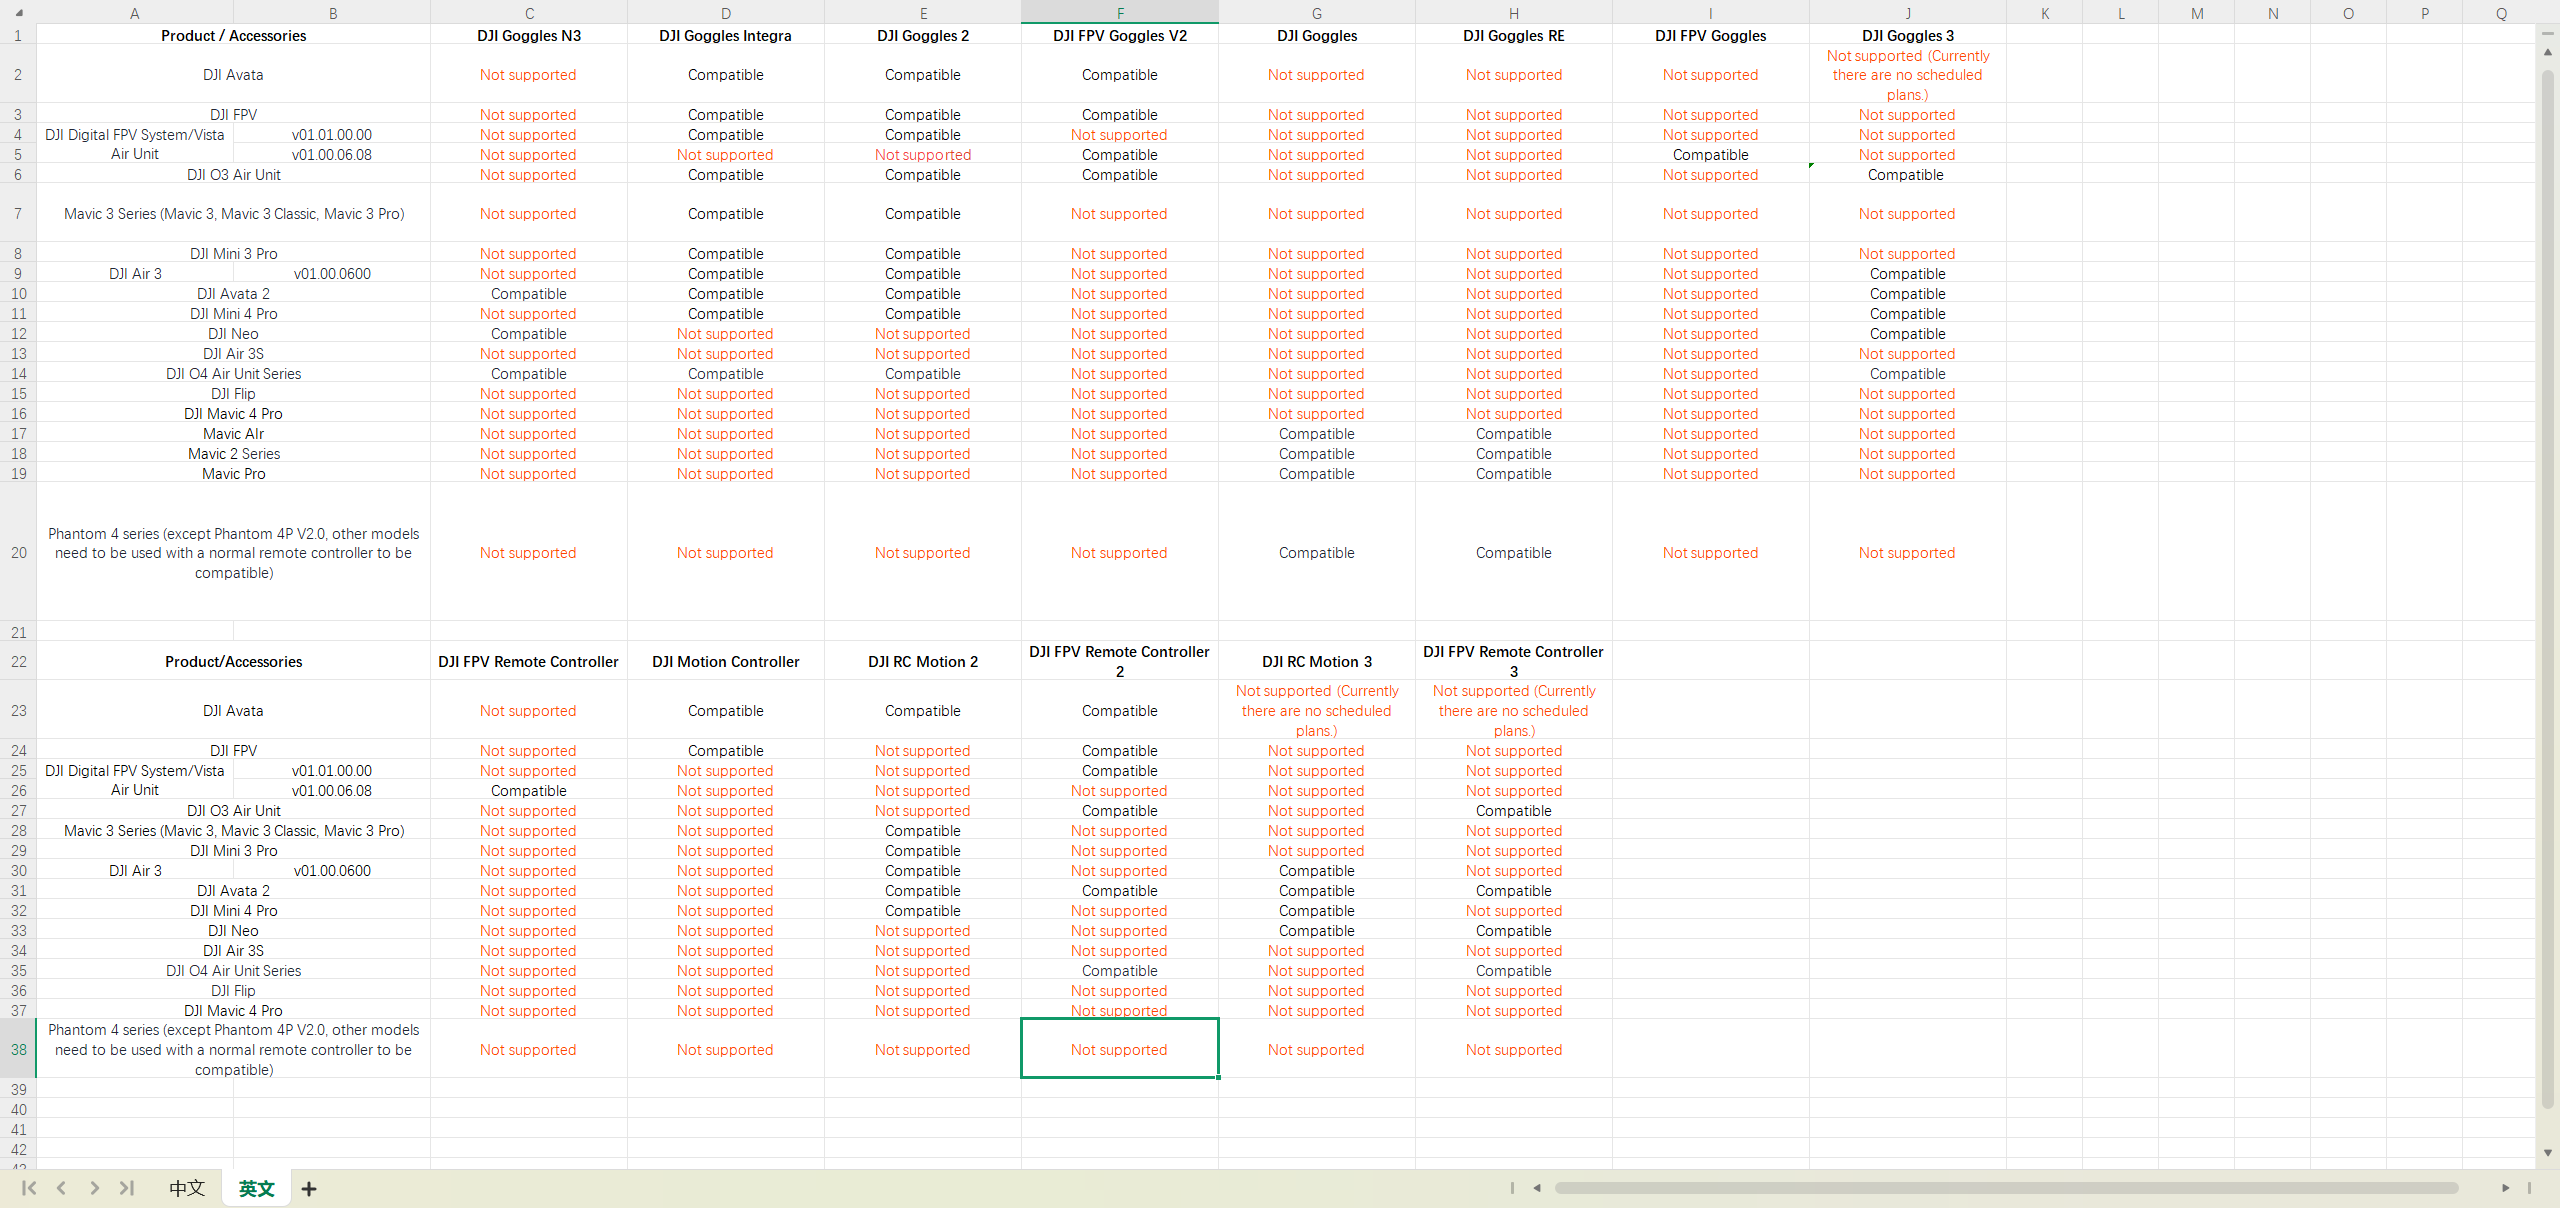The width and height of the screenshot is (2560, 1208).
Task: Click the horizontal scrollbar left arrow
Action: [1537, 1188]
